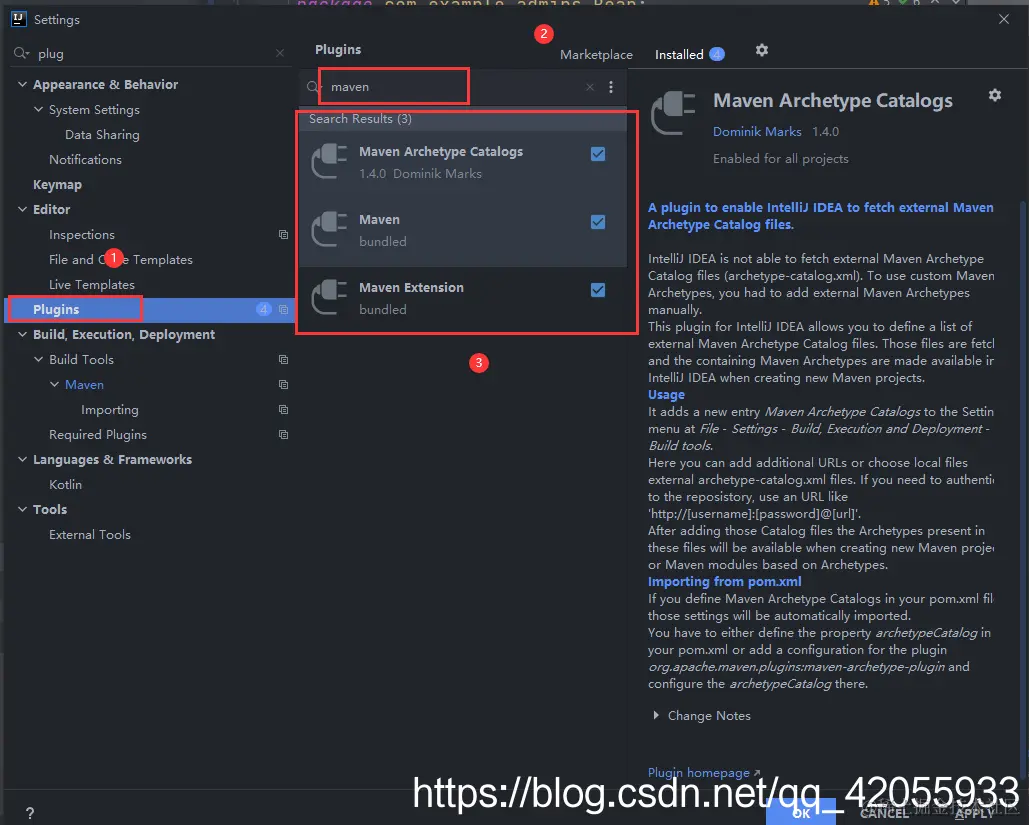Select Required Plugins tree item
Image resolution: width=1029 pixels, height=825 pixels.
(98, 434)
